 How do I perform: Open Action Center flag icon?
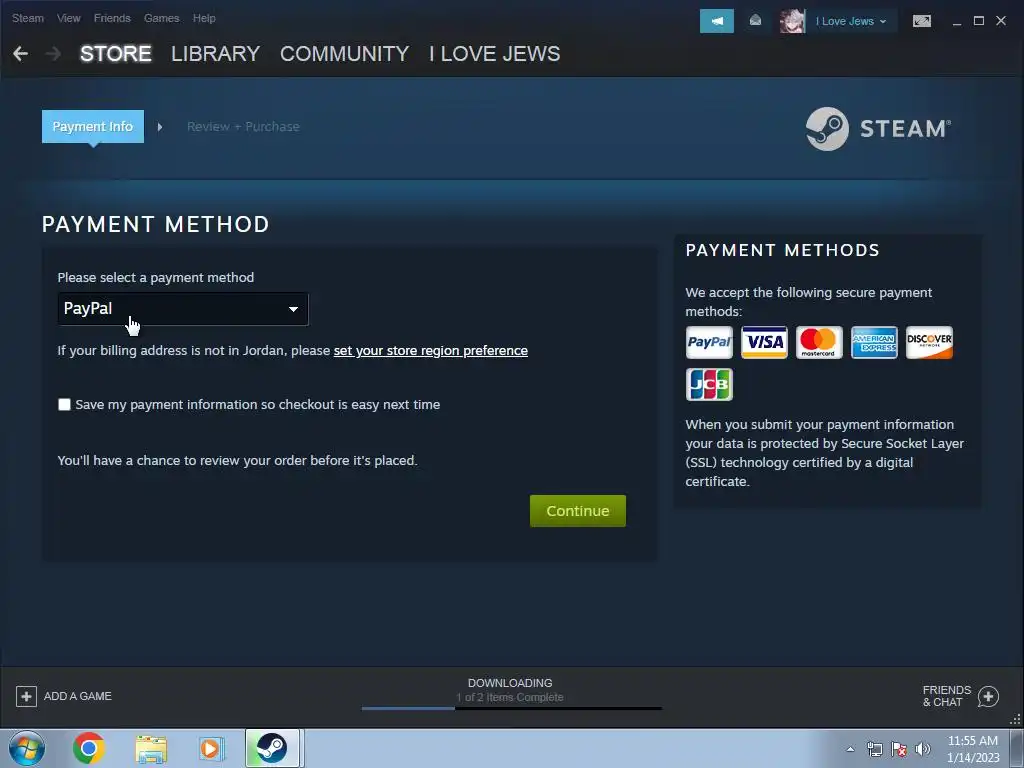(x=899, y=749)
